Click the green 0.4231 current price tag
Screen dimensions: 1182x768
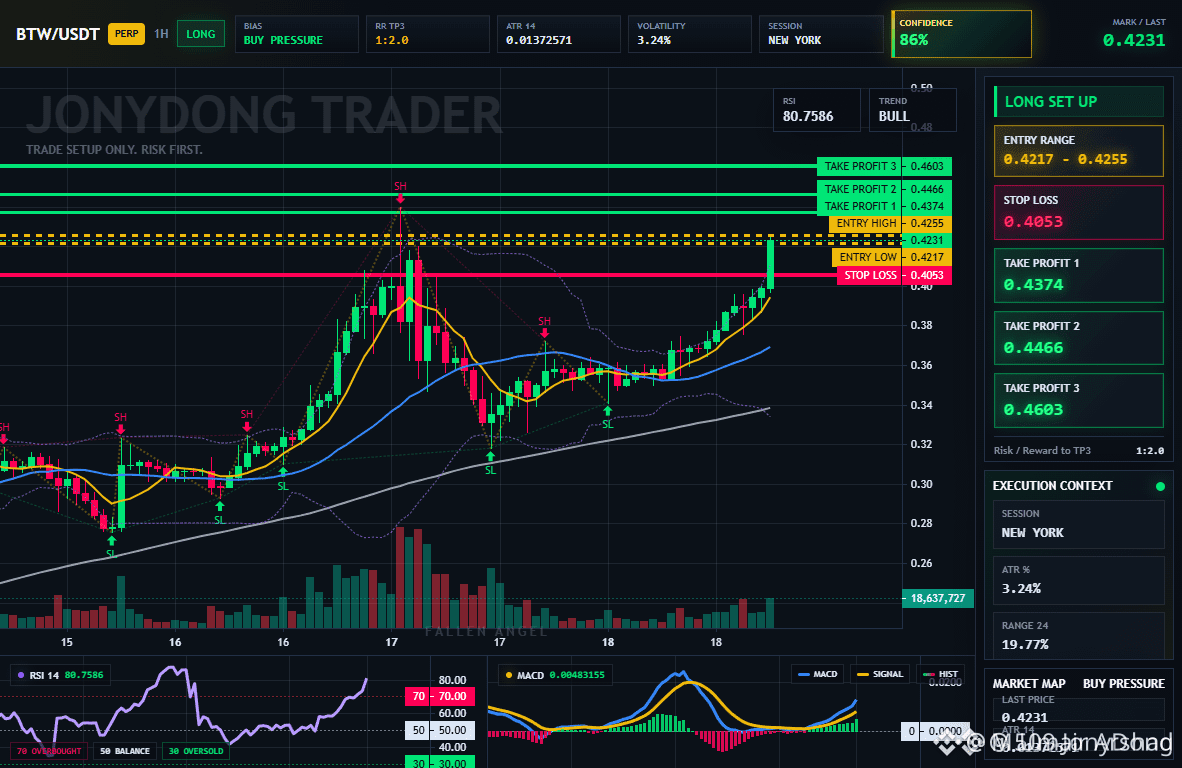point(927,240)
